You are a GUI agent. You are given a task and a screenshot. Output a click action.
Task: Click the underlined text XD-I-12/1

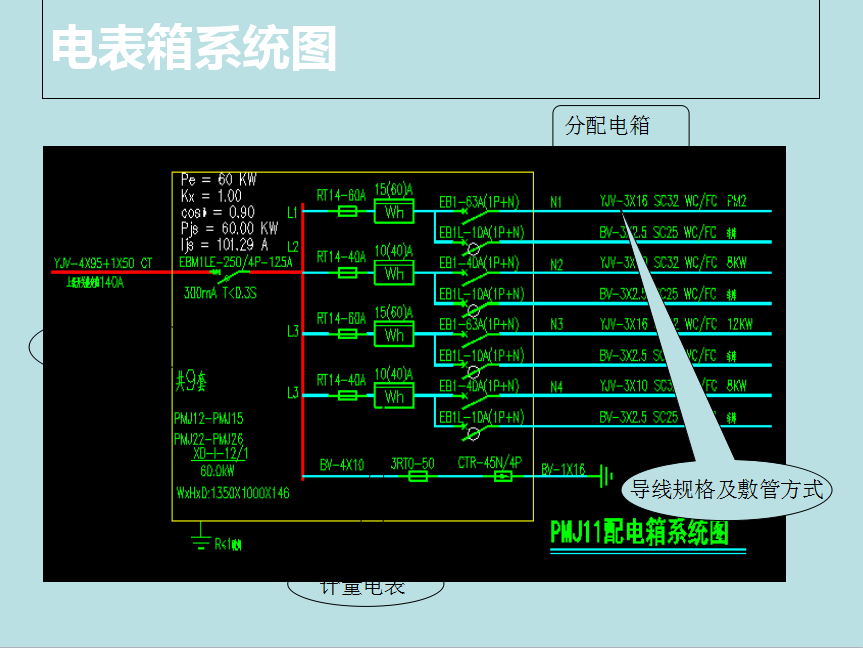[220, 454]
